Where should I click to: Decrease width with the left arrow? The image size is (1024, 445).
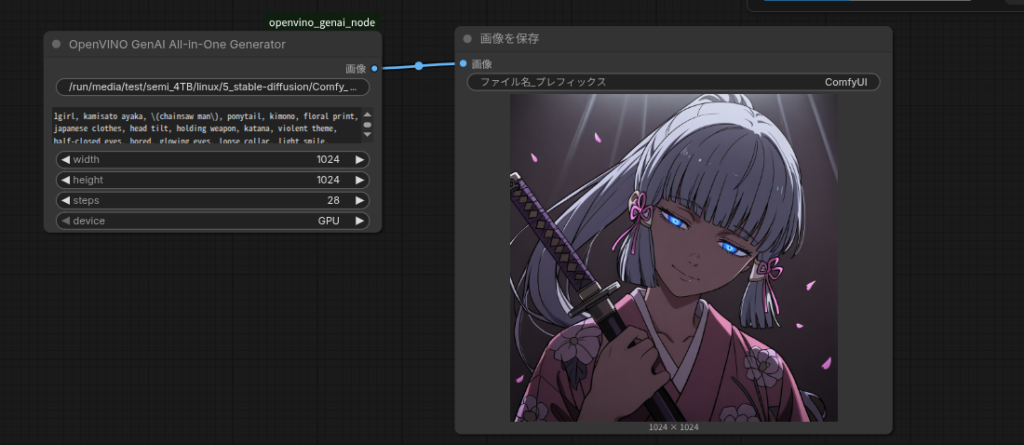click(x=66, y=160)
